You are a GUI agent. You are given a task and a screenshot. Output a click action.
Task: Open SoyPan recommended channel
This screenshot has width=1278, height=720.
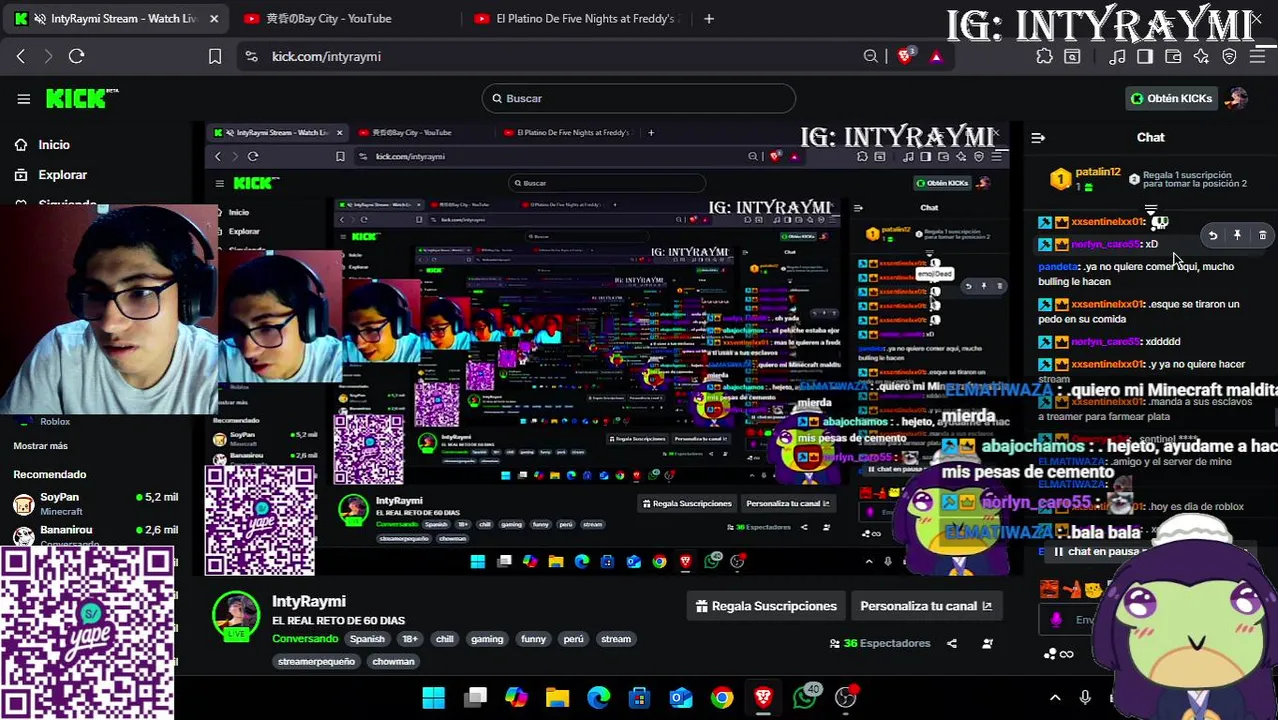(x=95, y=504)
